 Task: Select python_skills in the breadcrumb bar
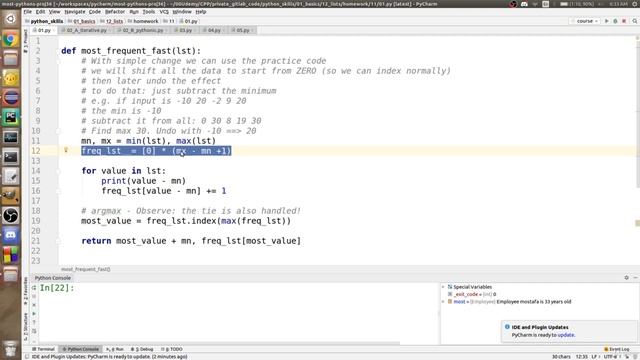[47, 21]
